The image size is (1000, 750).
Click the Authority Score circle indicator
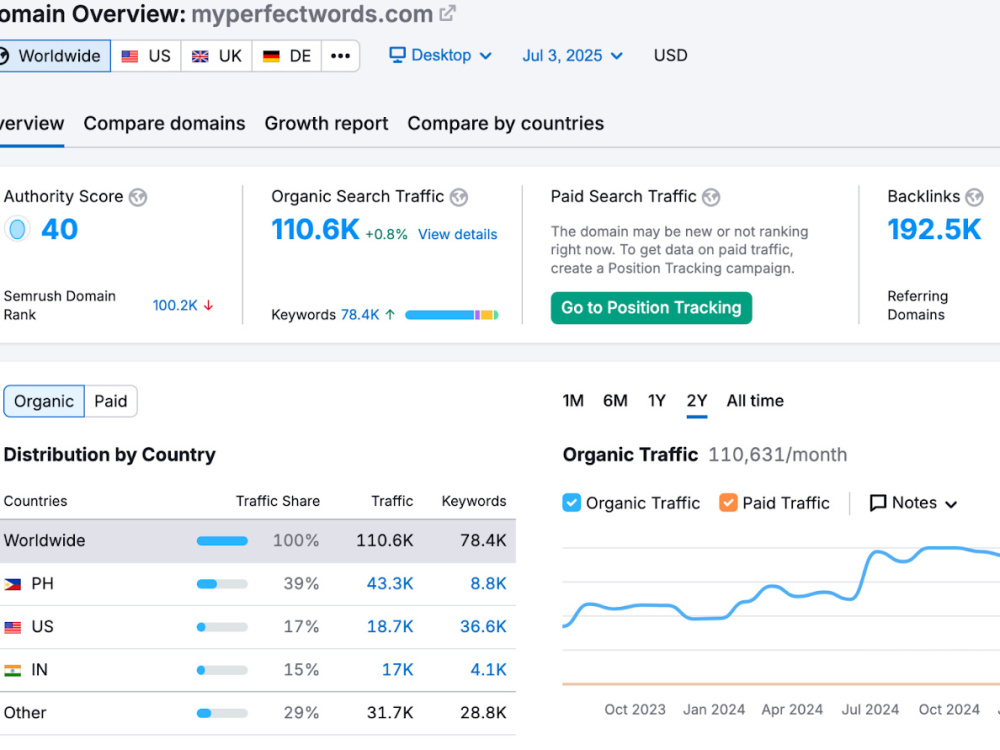18,229
